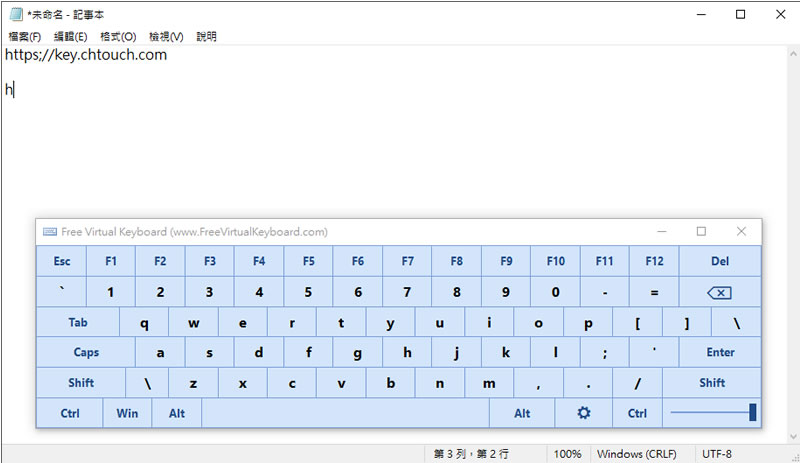Click the https://key.chtouch.com text line
This screenshot has width=800, height=463.
point(86,55)
